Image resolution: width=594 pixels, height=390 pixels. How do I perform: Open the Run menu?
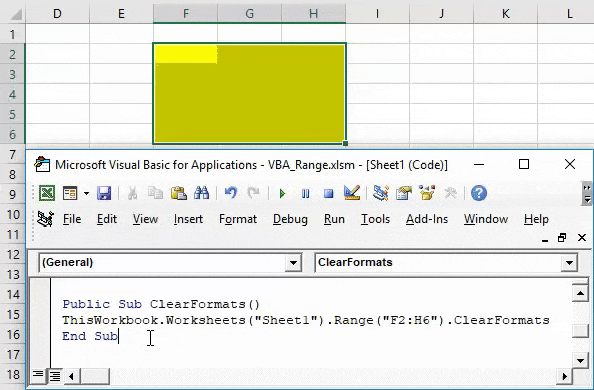[334, 219]
